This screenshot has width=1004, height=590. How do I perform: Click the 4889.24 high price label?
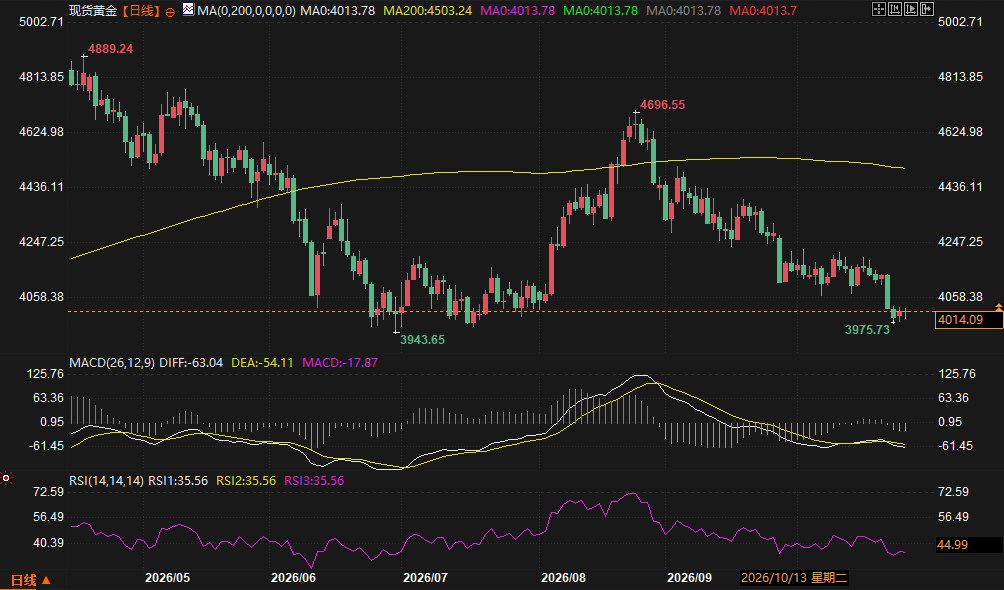pos(111,49)
